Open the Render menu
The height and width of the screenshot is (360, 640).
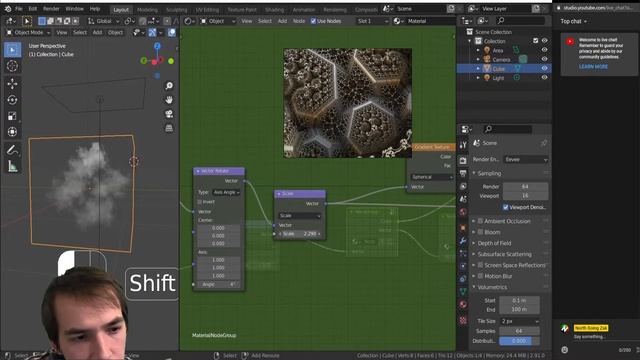[x=51, y=9]
